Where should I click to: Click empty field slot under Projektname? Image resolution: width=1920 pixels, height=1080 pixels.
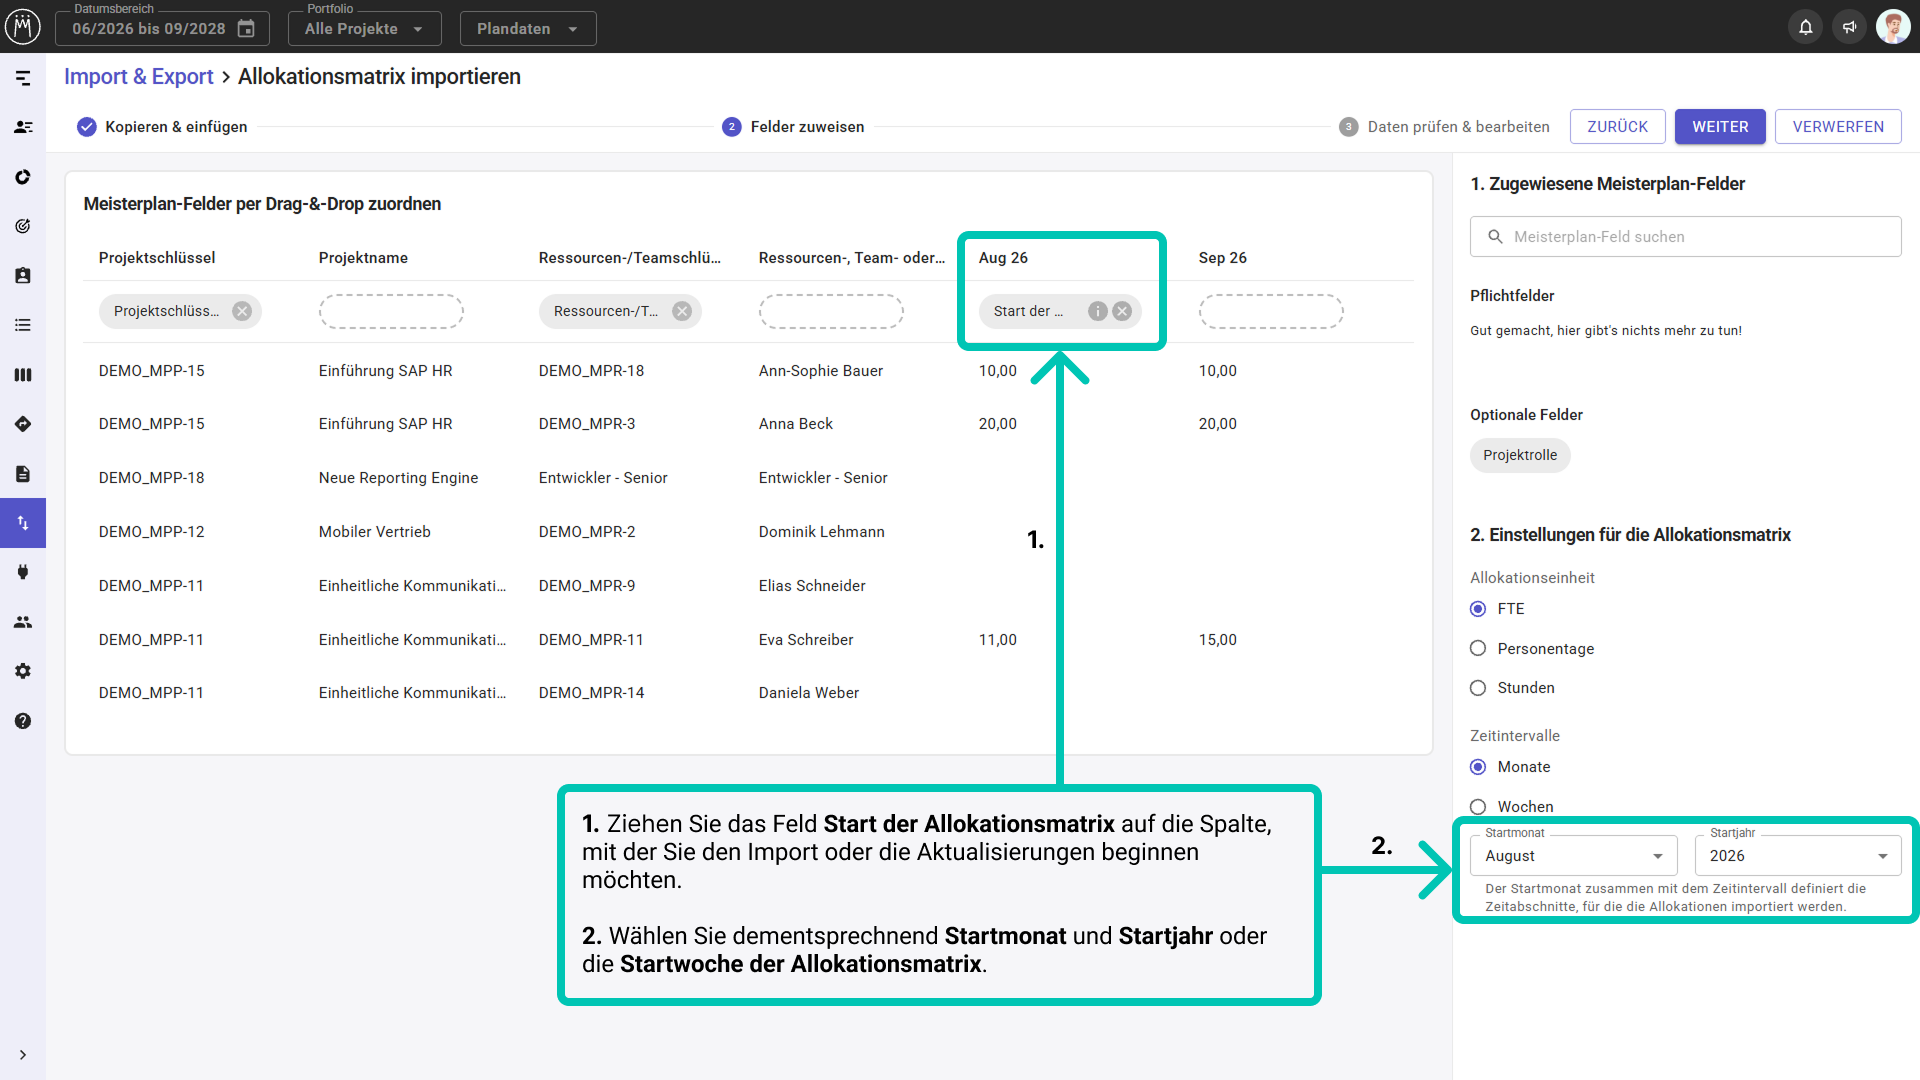[391, 311]
